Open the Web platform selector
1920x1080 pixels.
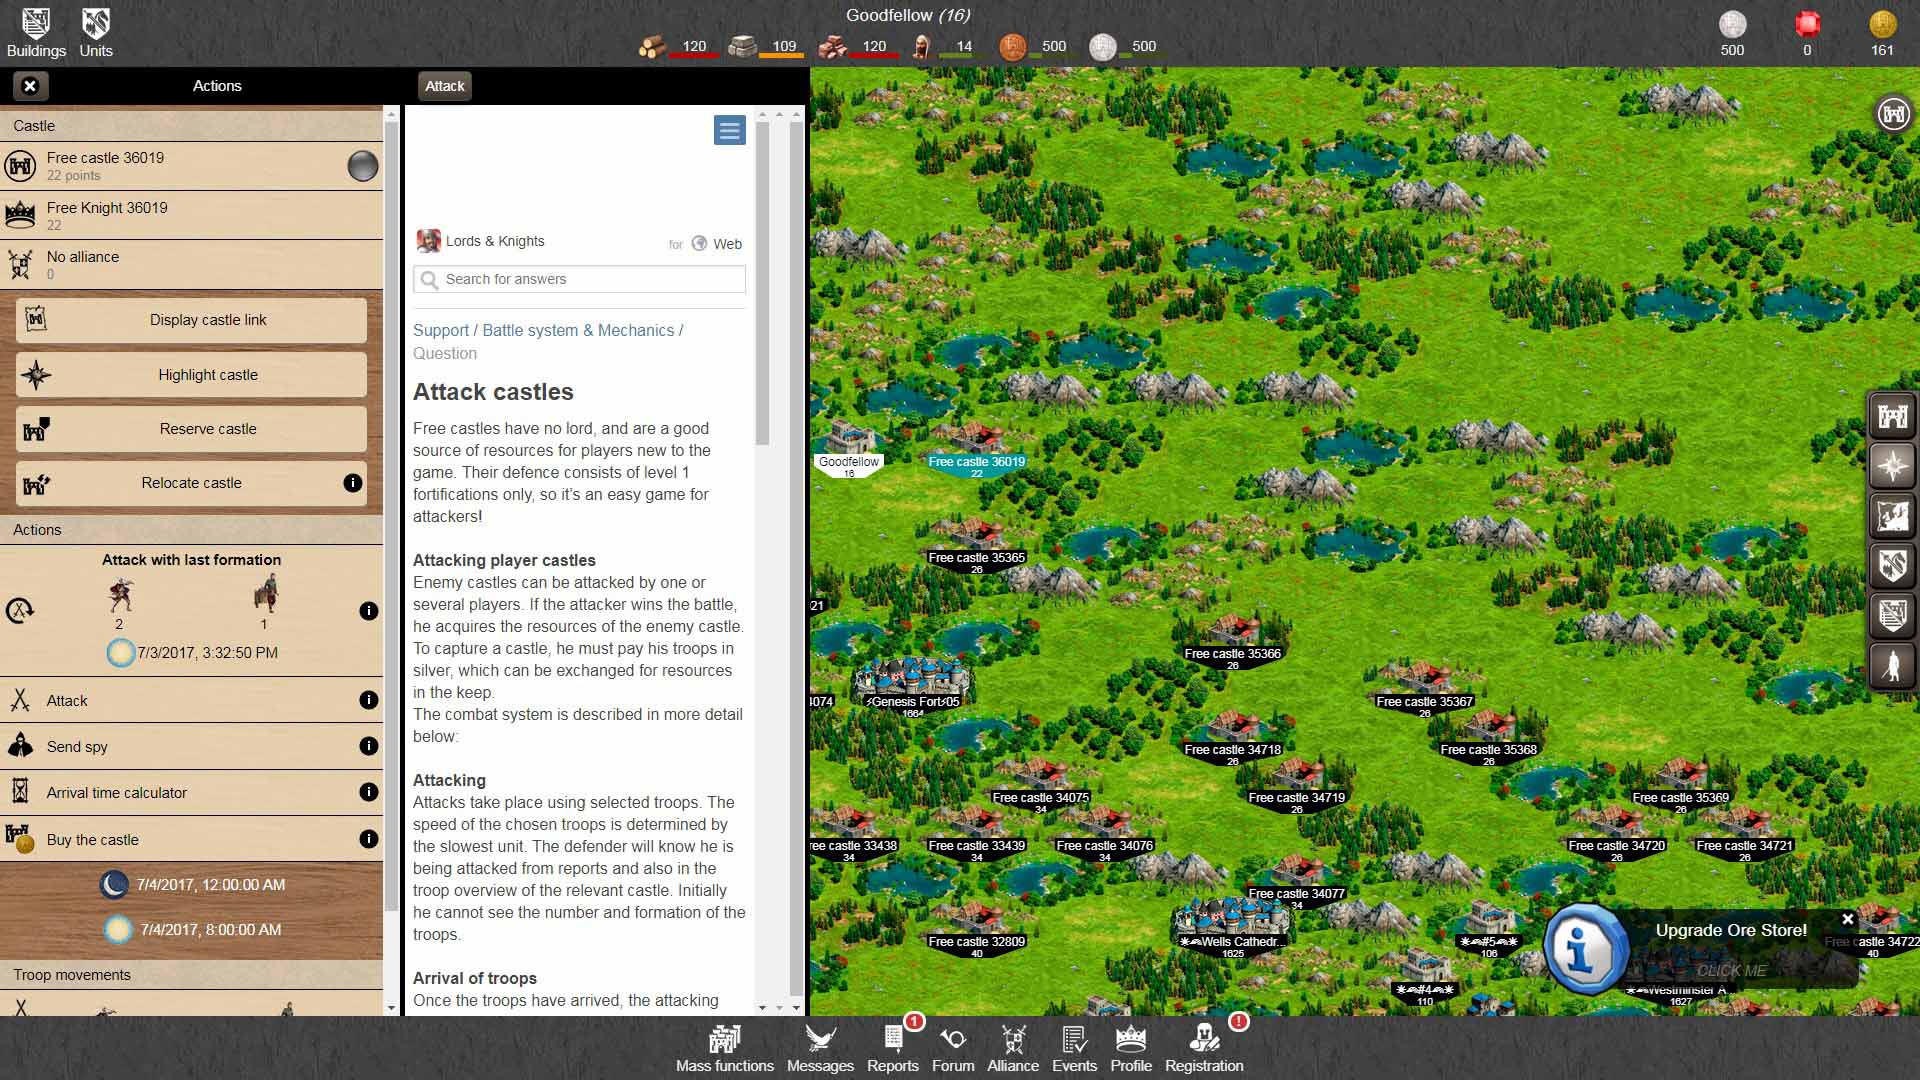tap(717, 243)
